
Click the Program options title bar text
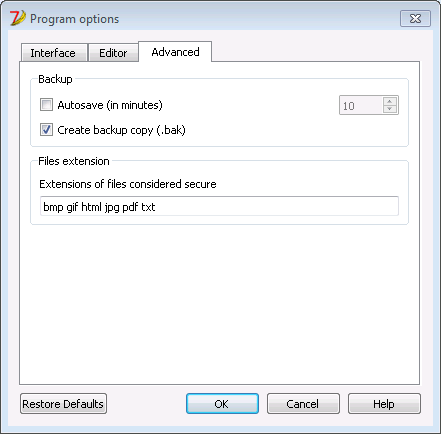74,19
